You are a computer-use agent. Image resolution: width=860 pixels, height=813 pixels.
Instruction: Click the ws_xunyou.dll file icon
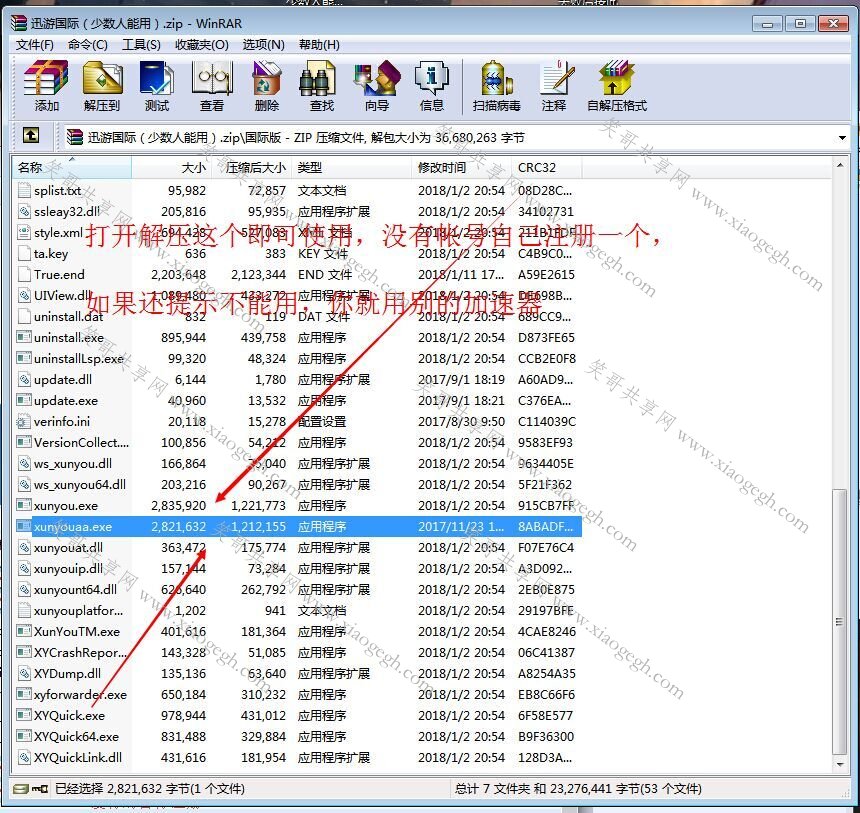[x=24, y=464]
